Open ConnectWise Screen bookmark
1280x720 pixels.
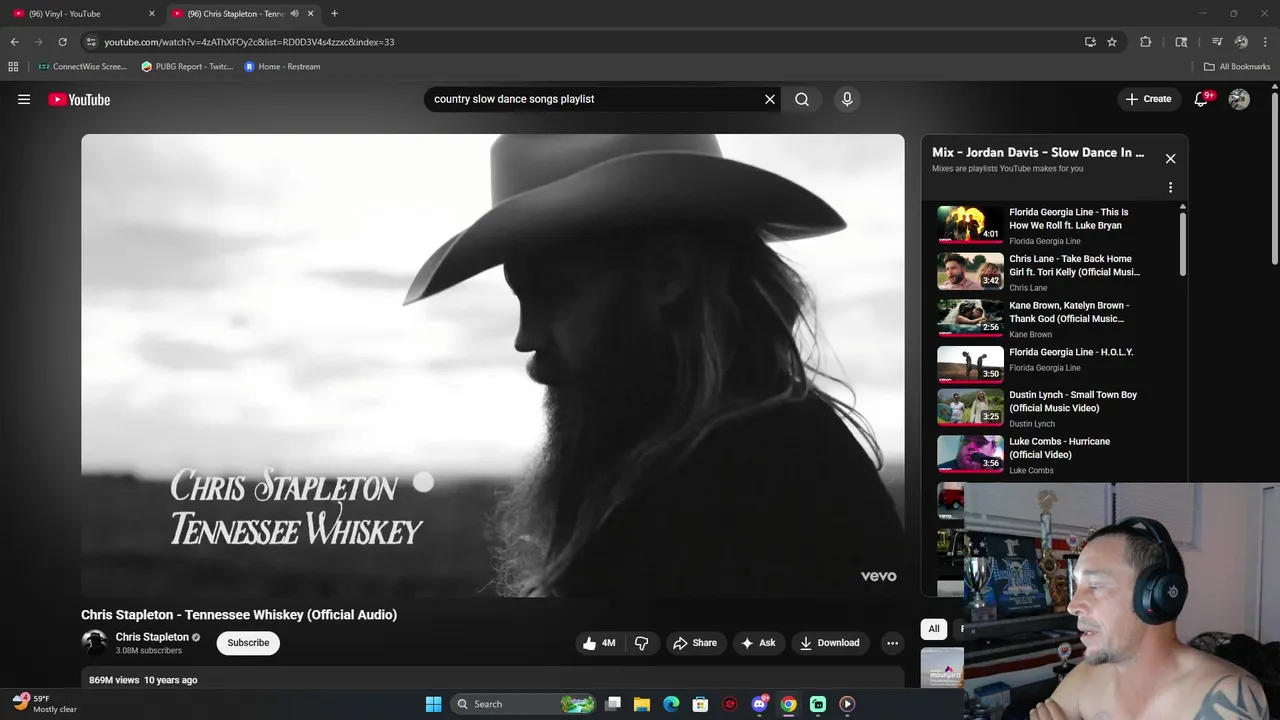click(83, 67)
